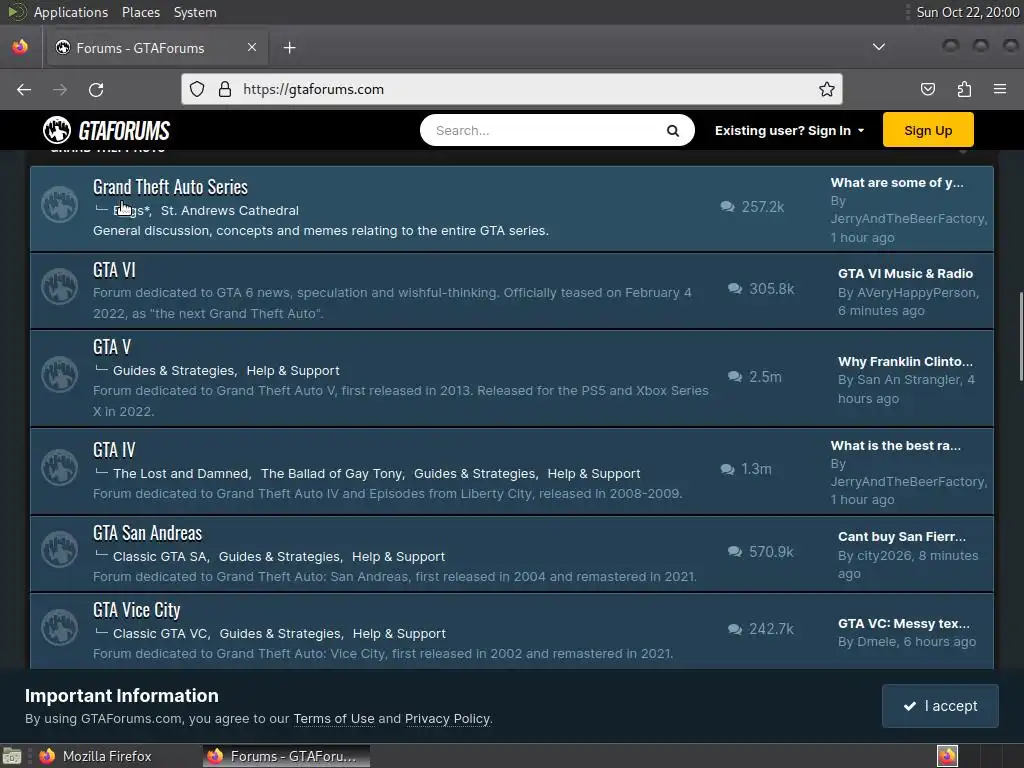Open the GTA IV forum title

pos(114,450)
